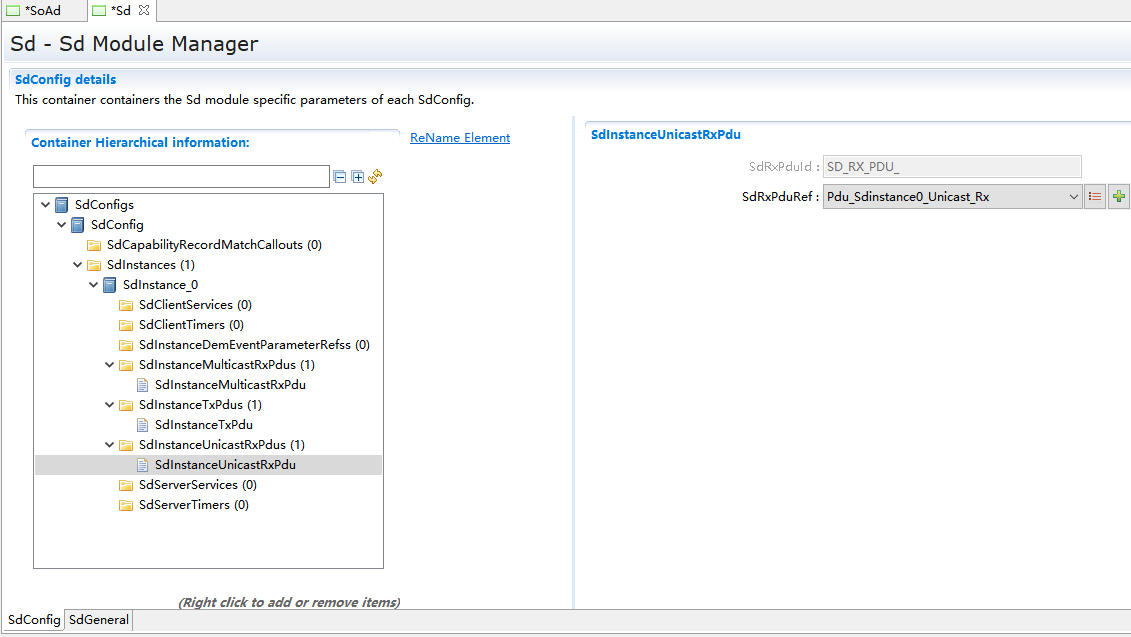Image resolution: width=1131 pixels, height=637 pixels.
Task: Click the SdServerTimers folder icon
Action: click(126, 505)
